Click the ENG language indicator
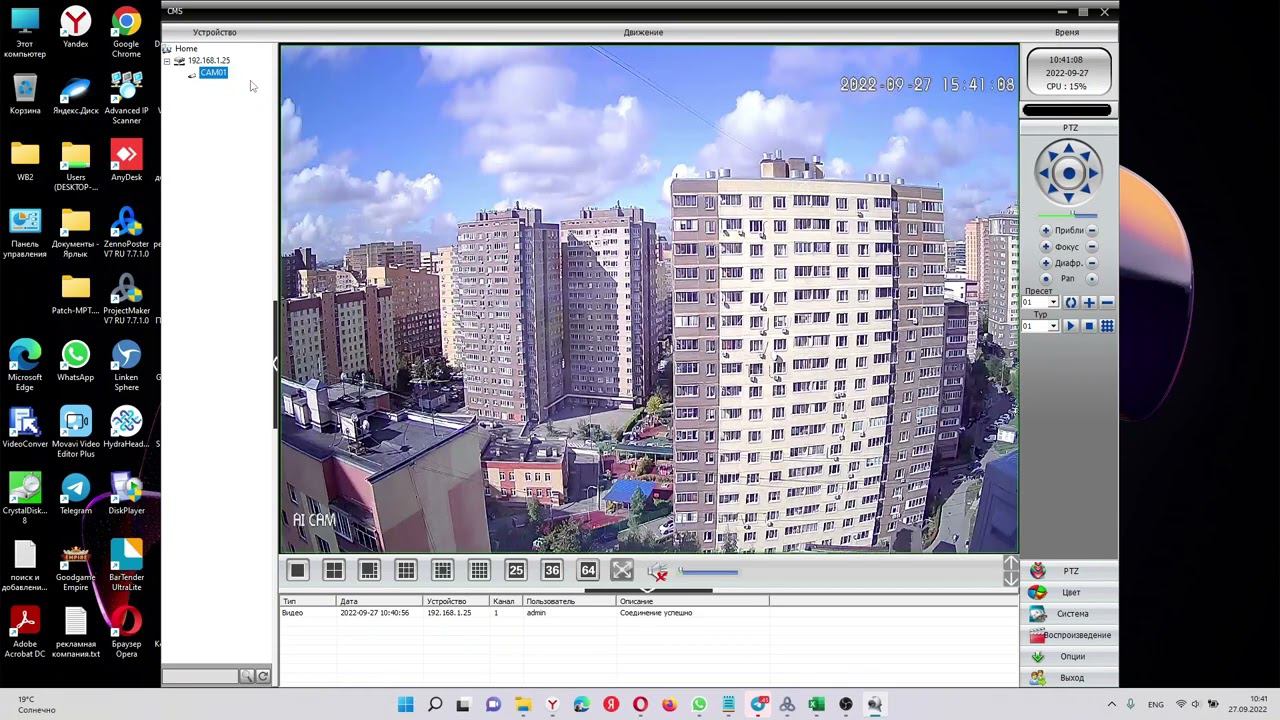This screenshot has width=1280, height=720. click(1156, 705)
